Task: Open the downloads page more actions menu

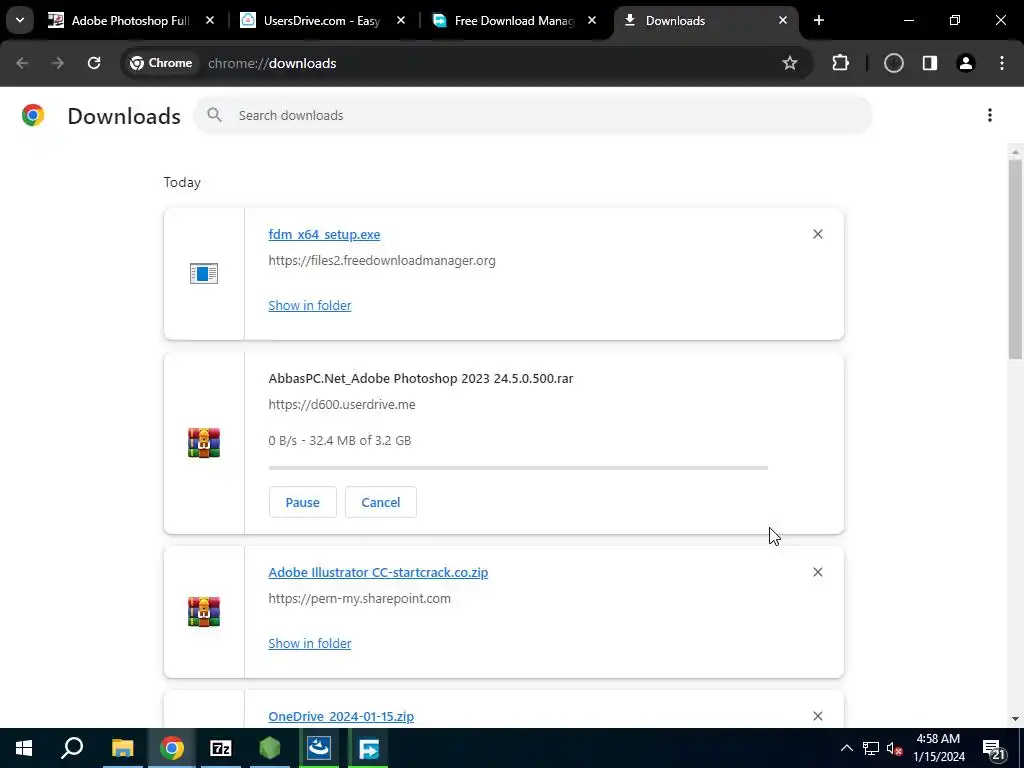Action: tap(990, 116)
